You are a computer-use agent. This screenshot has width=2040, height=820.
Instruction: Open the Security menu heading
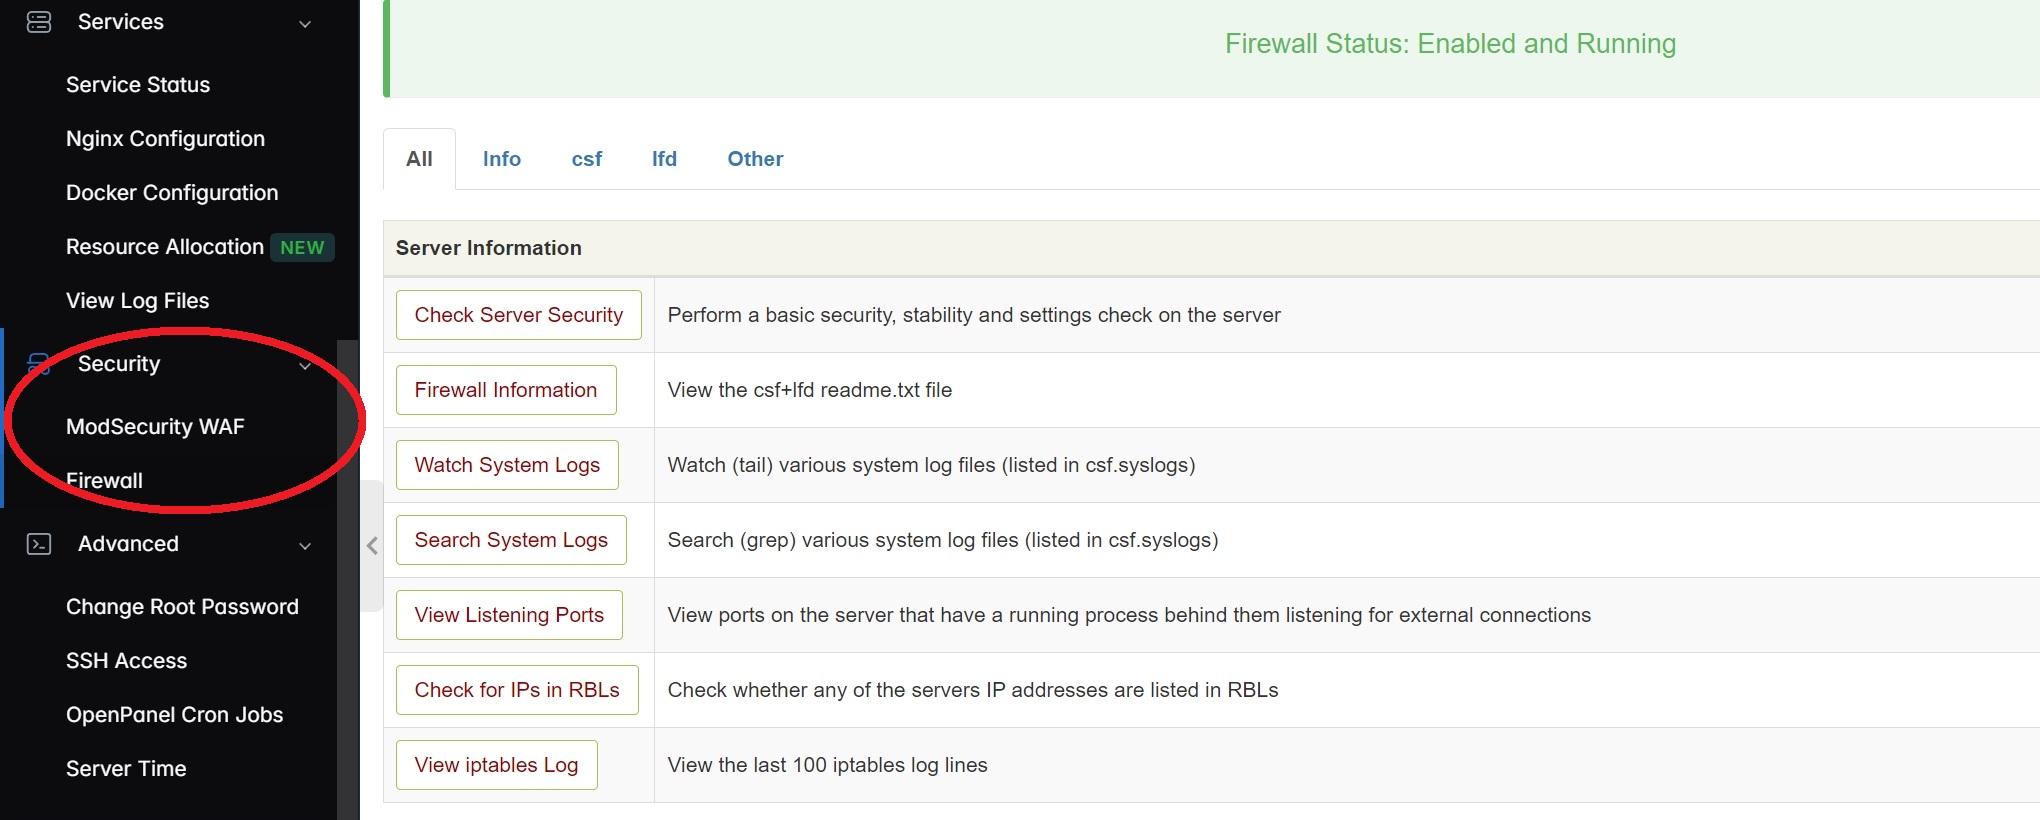[x=119, y=364]
